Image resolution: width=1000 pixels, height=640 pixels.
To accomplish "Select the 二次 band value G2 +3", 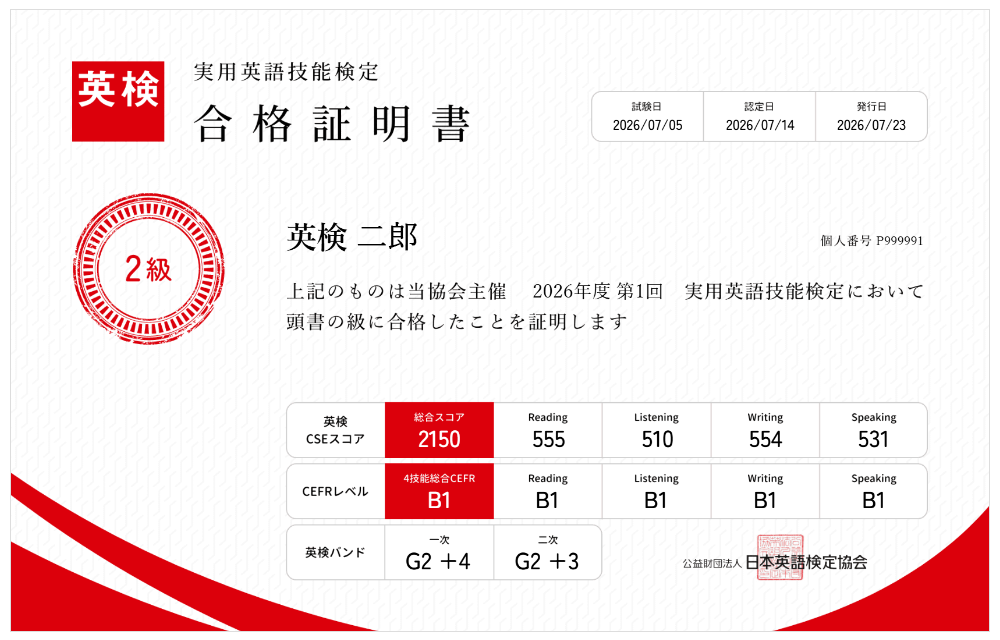I will (x=547, y=562).
